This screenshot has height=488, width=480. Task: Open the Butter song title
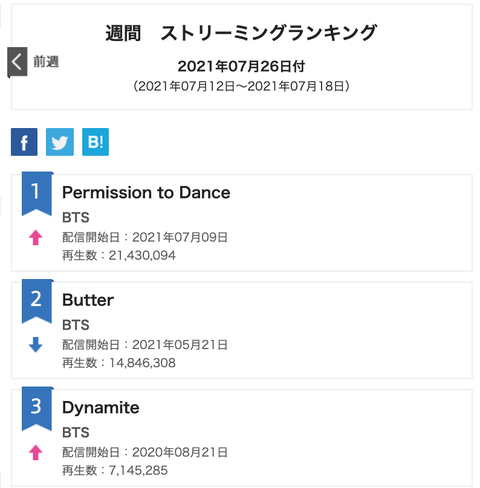click(x=88, y=300)
